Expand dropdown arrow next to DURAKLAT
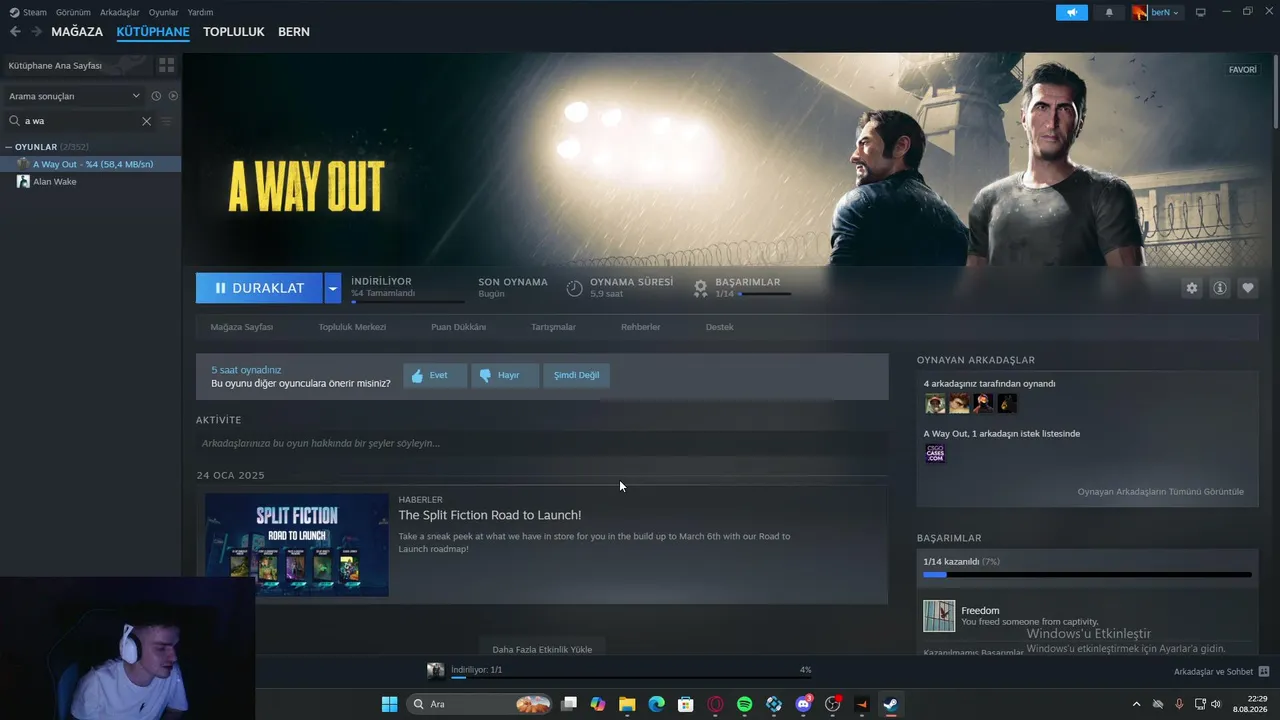The width and height of the screenshot is (1280, 720). [333, 288]
